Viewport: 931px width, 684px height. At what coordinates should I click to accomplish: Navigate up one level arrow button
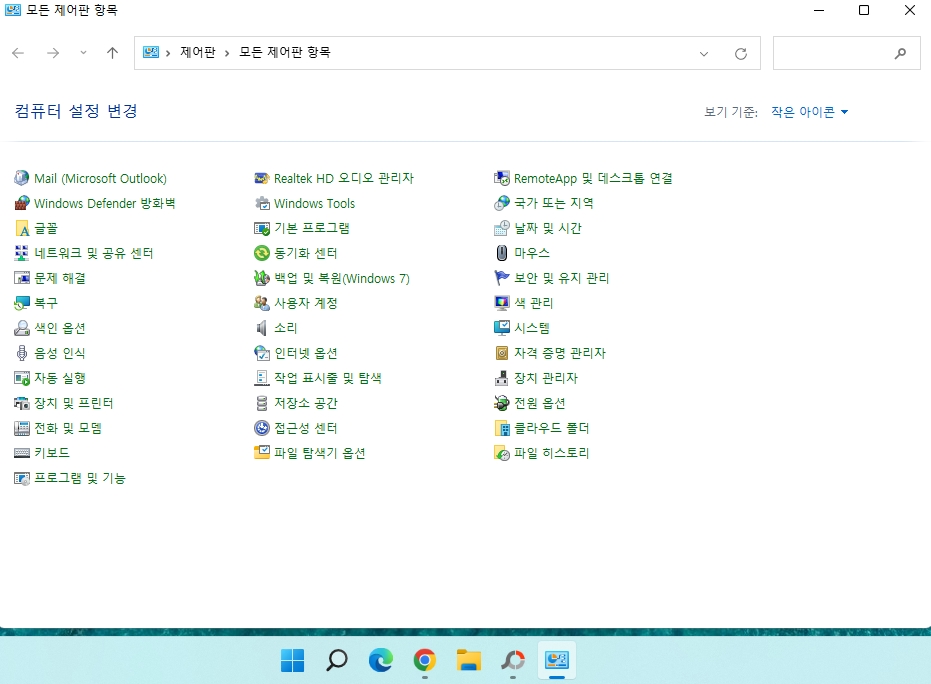(x=112, y=53)
